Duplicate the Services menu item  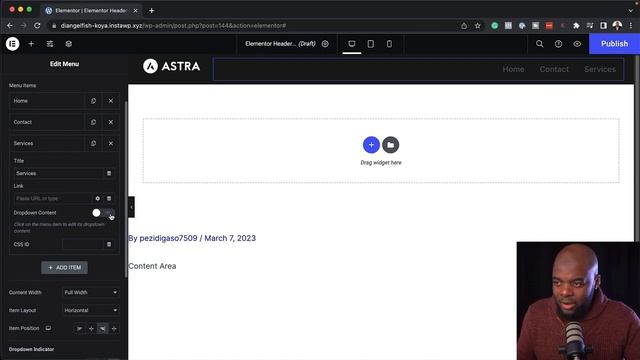93,143
